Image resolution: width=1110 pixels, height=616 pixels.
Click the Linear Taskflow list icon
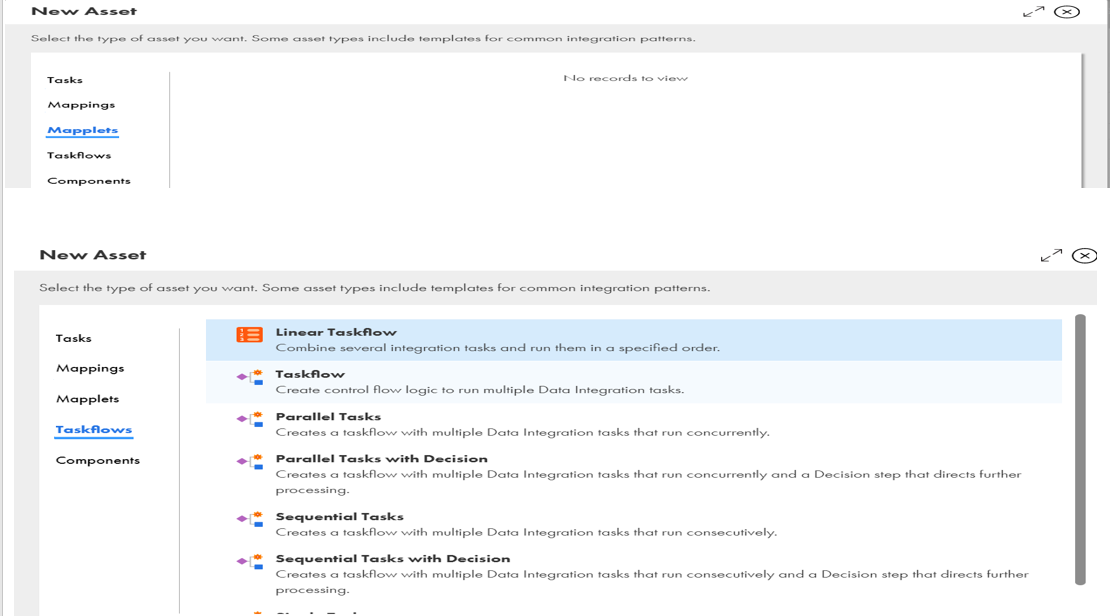pyautogui.click(x=249, y=334)
